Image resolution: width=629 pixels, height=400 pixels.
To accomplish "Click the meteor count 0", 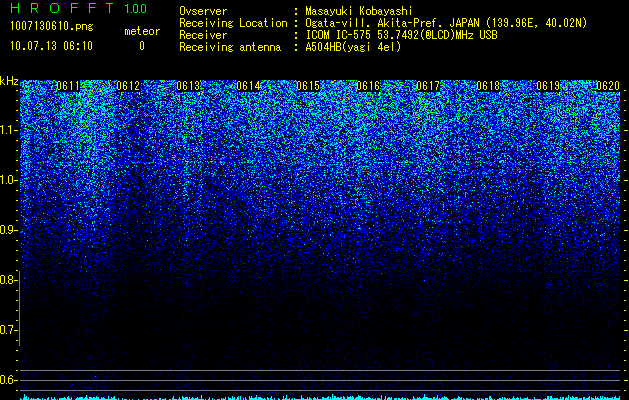I will [x=142, y=46].
